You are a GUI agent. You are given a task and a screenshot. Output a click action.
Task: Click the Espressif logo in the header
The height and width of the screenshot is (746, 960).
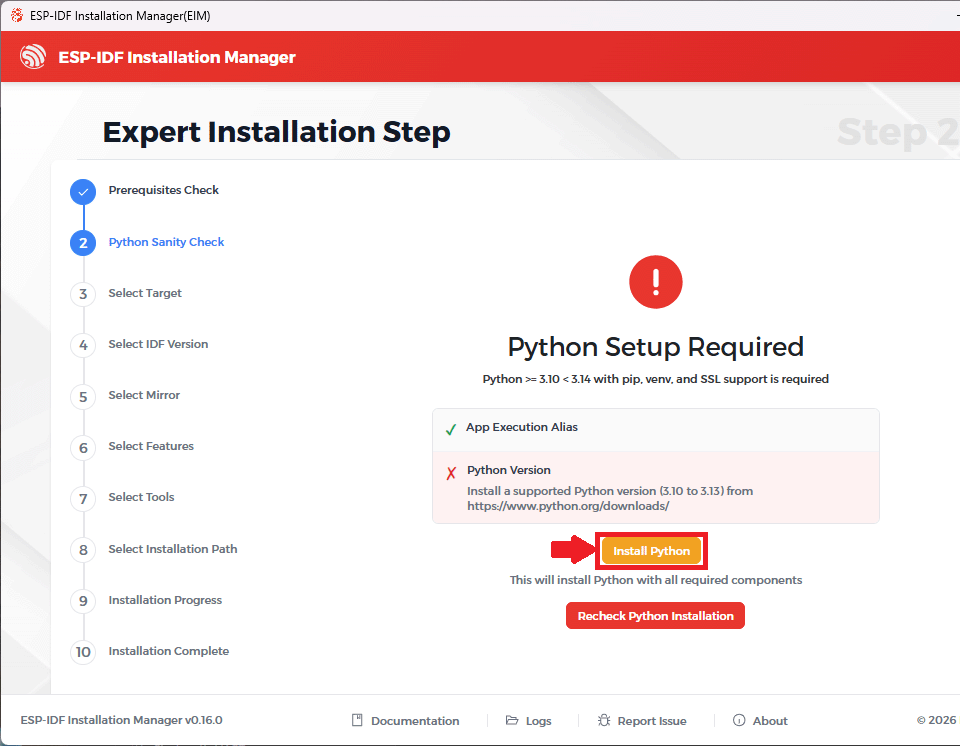[32, 57]
